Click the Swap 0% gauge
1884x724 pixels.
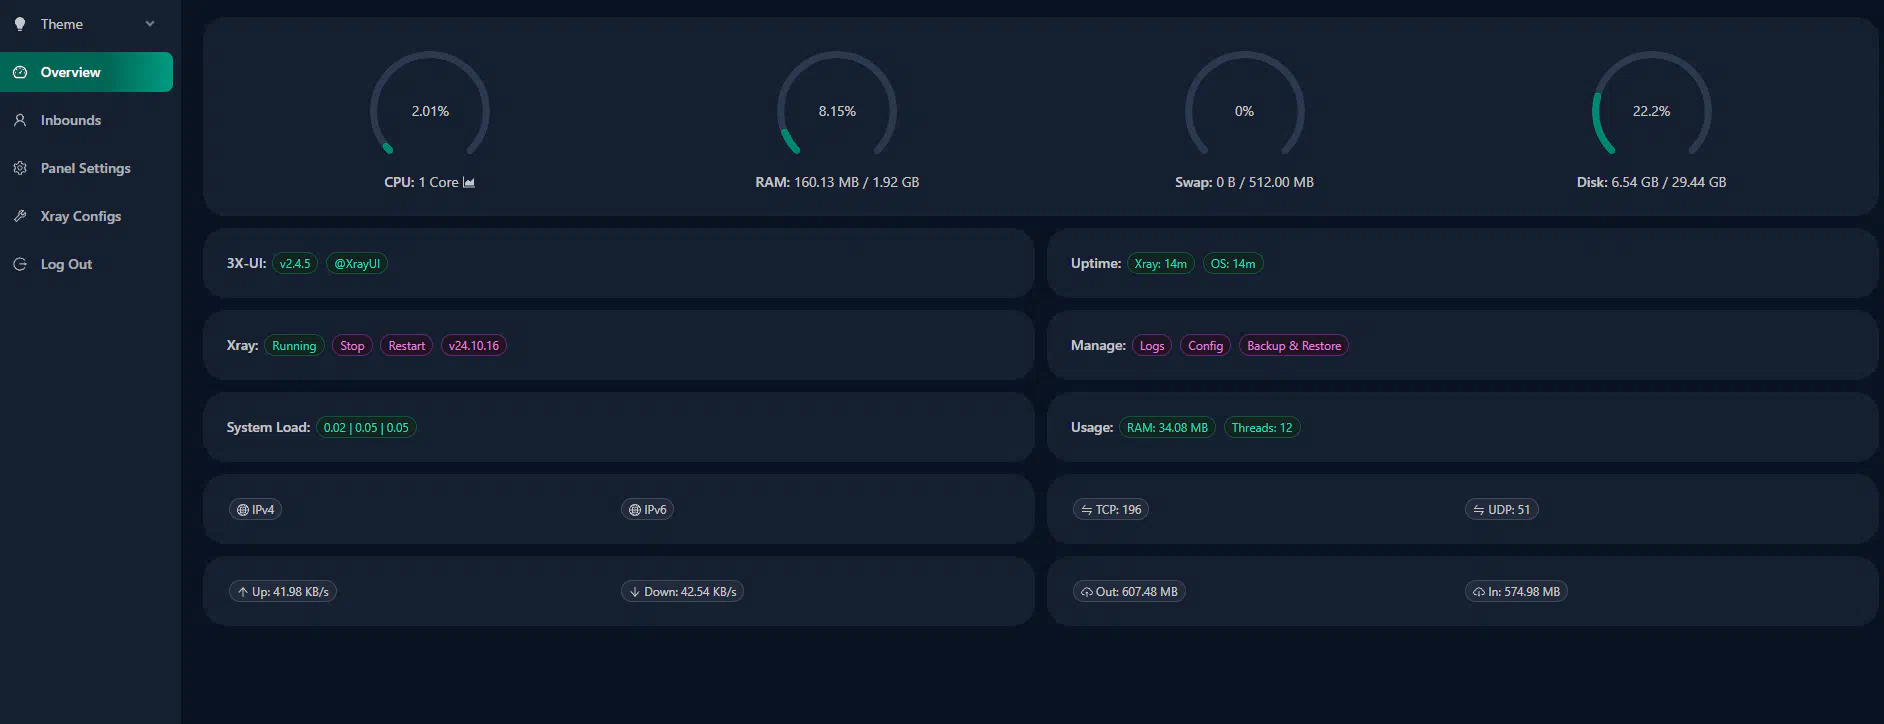tap(1244, 105)
